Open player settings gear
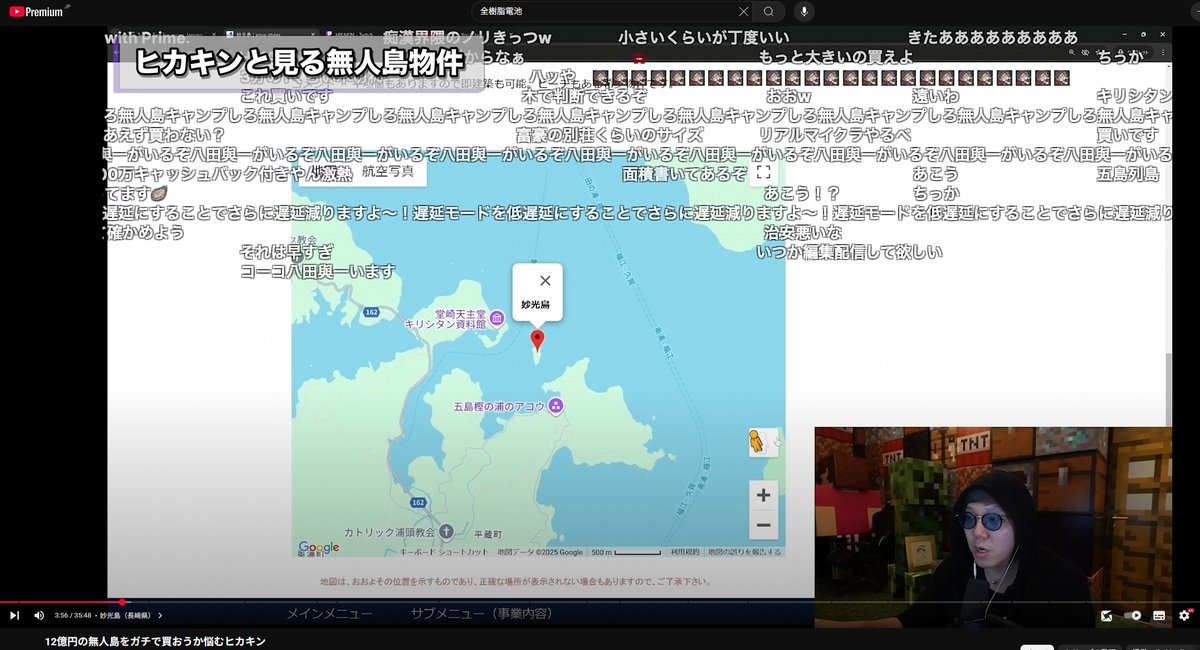The width and height of the screenshot is (1200, 650). tap(1185, 615)
